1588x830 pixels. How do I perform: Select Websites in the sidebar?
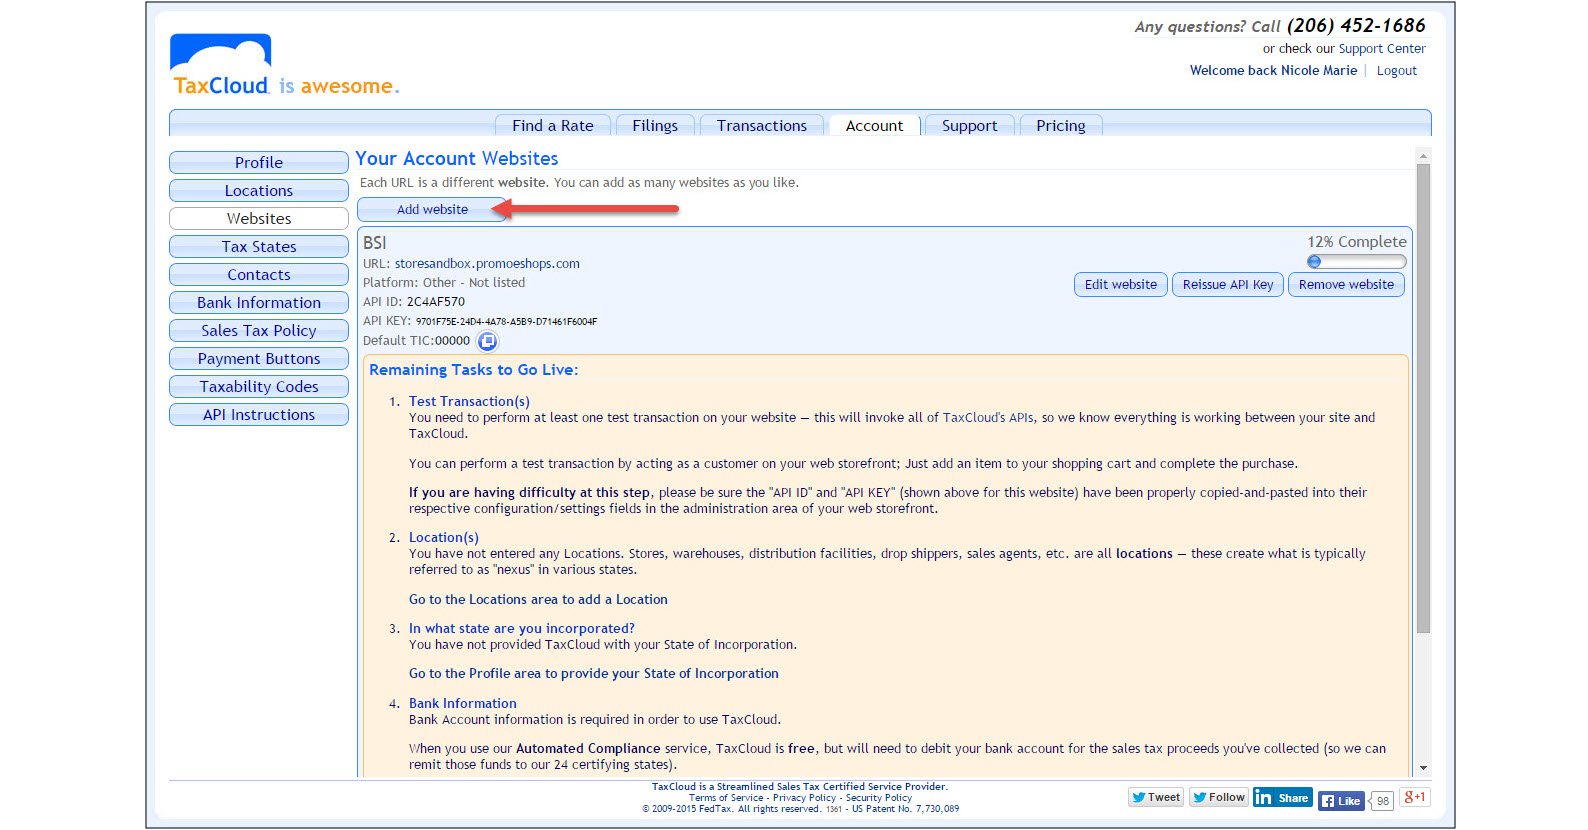259,218
